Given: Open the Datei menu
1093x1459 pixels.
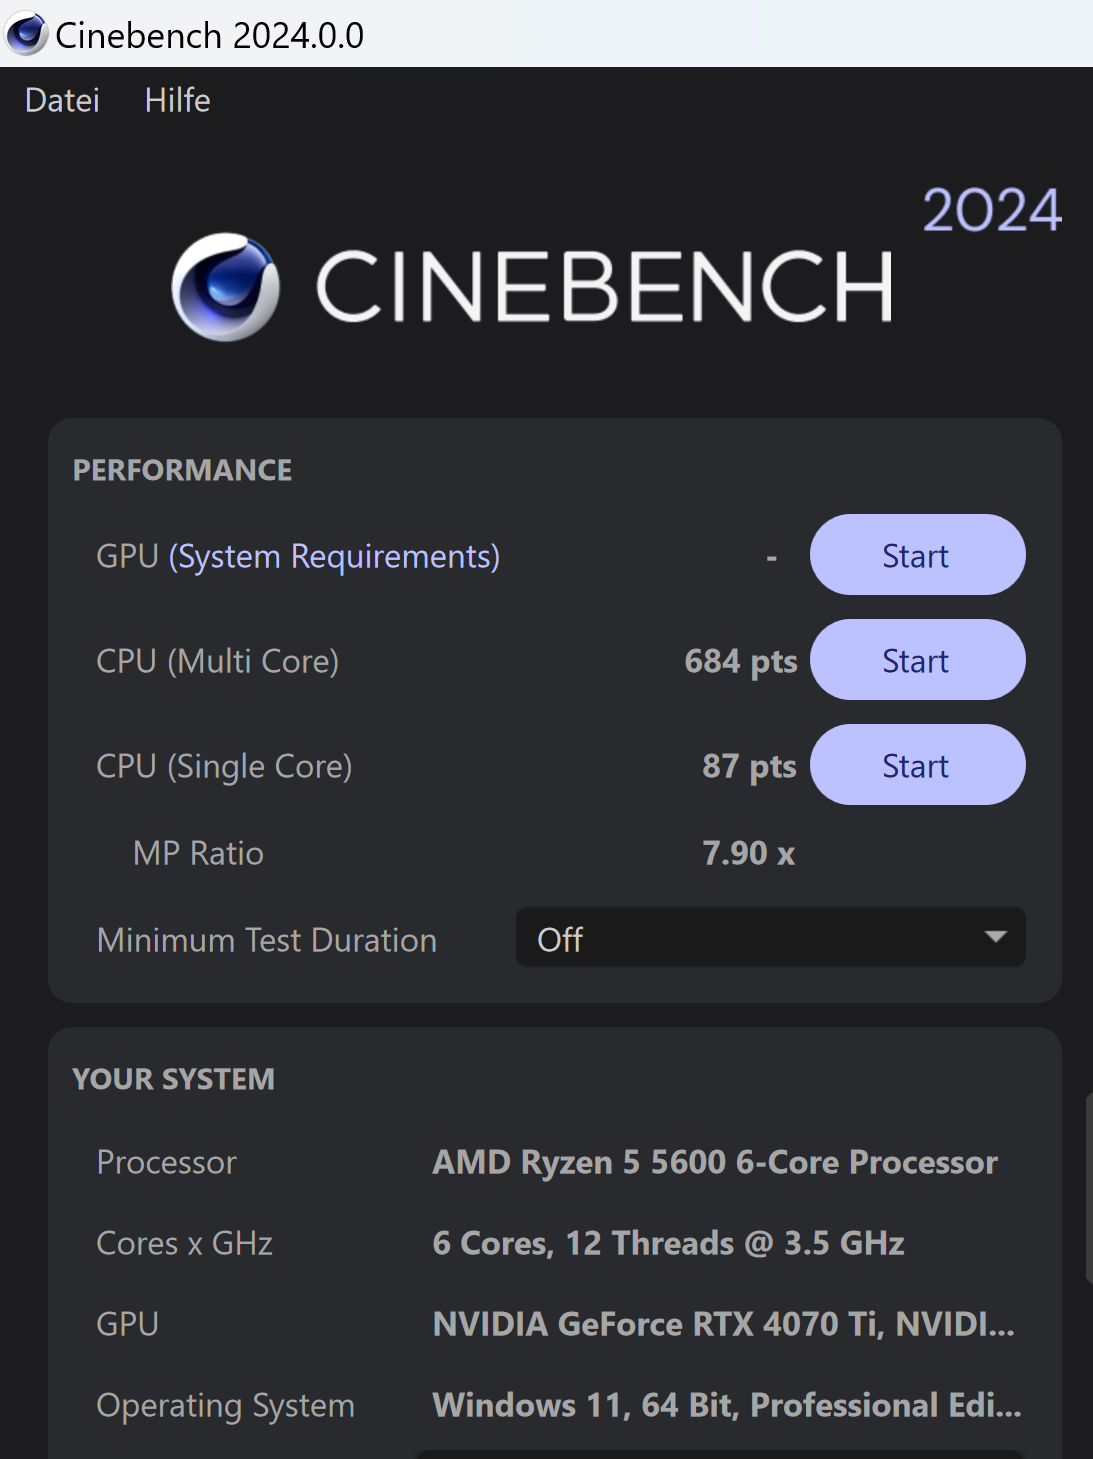Looking at the screenshot, I should pyautogui.click(x=61, y=100).
